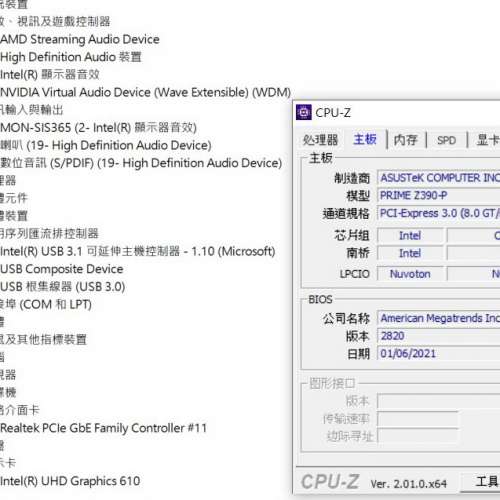Click the 制造商 label in CPU-Z
The image size is (500, 500).
[352, 178]
